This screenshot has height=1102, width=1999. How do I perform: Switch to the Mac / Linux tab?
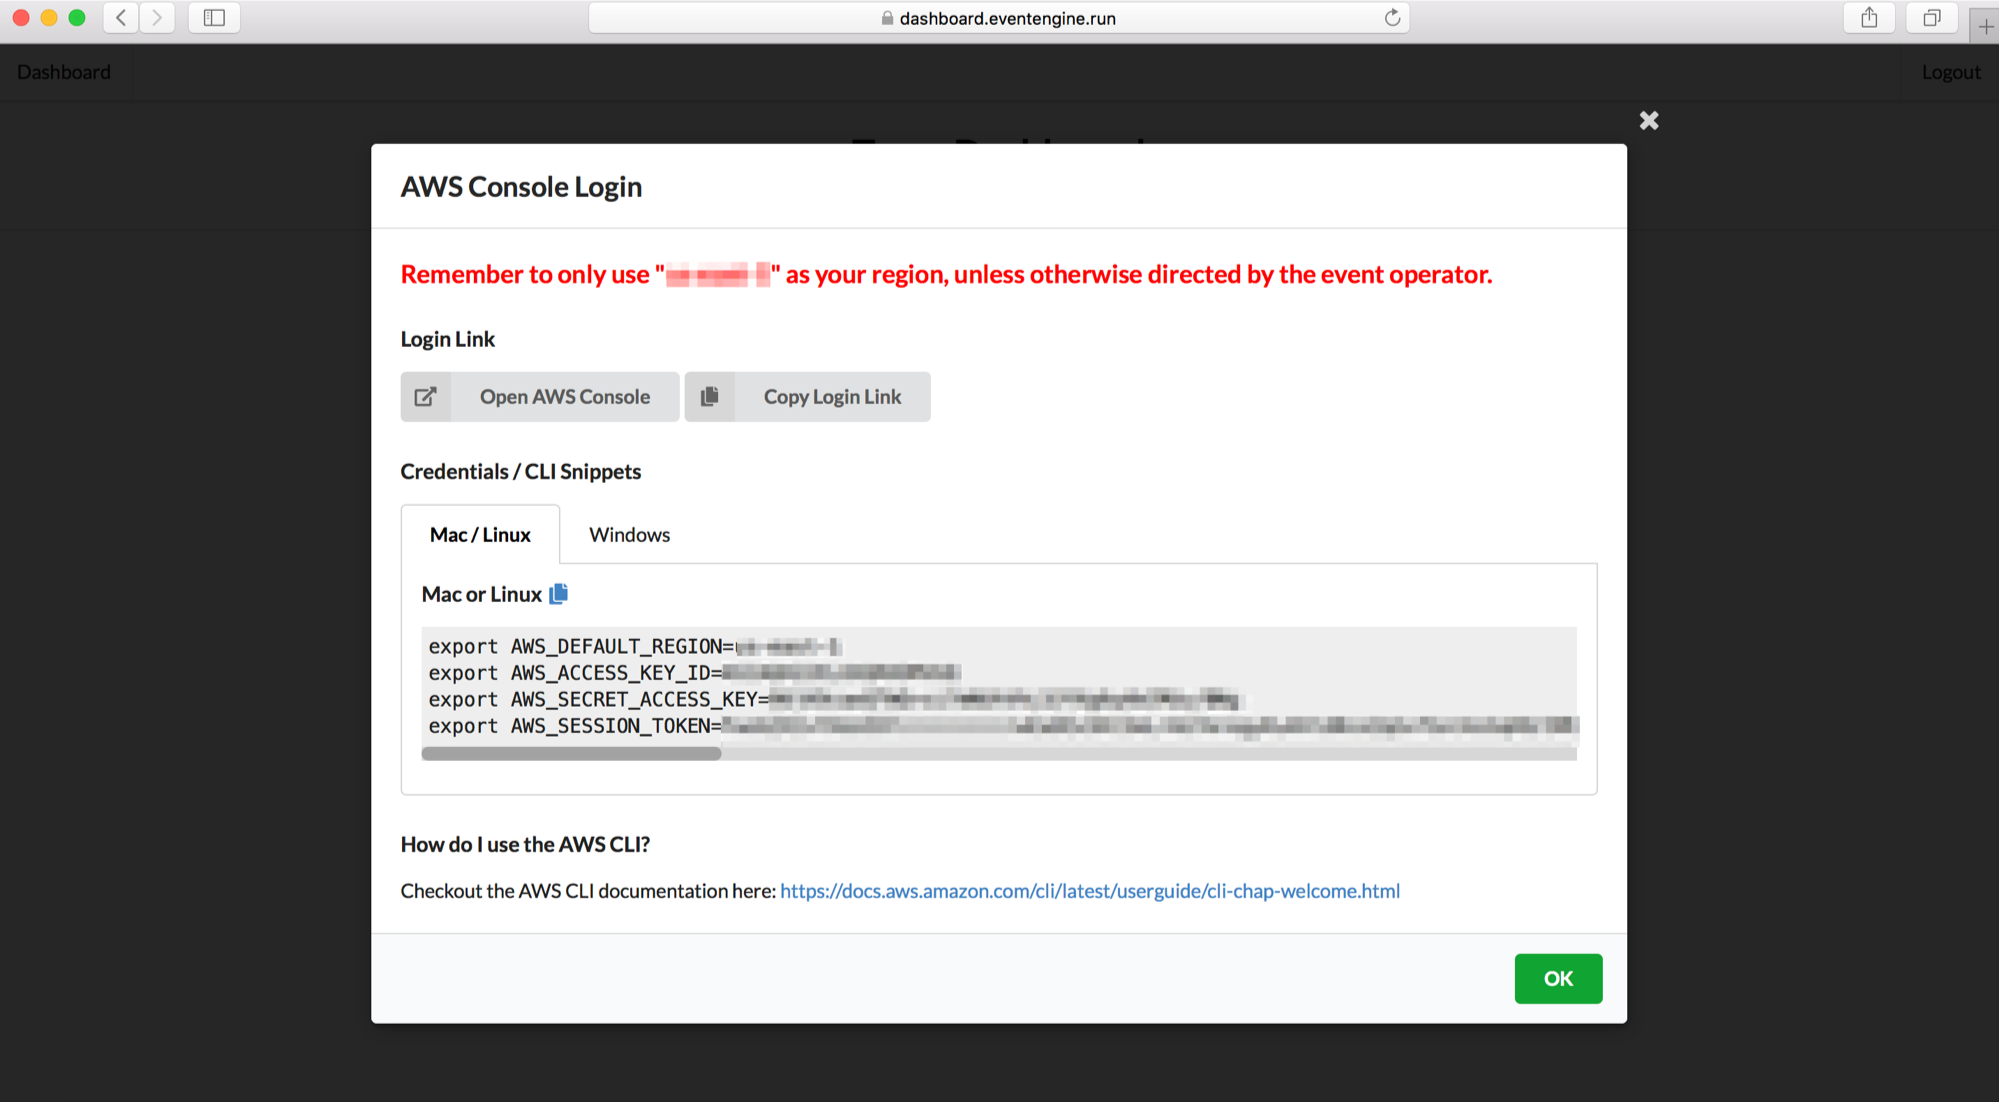[480, 535]
